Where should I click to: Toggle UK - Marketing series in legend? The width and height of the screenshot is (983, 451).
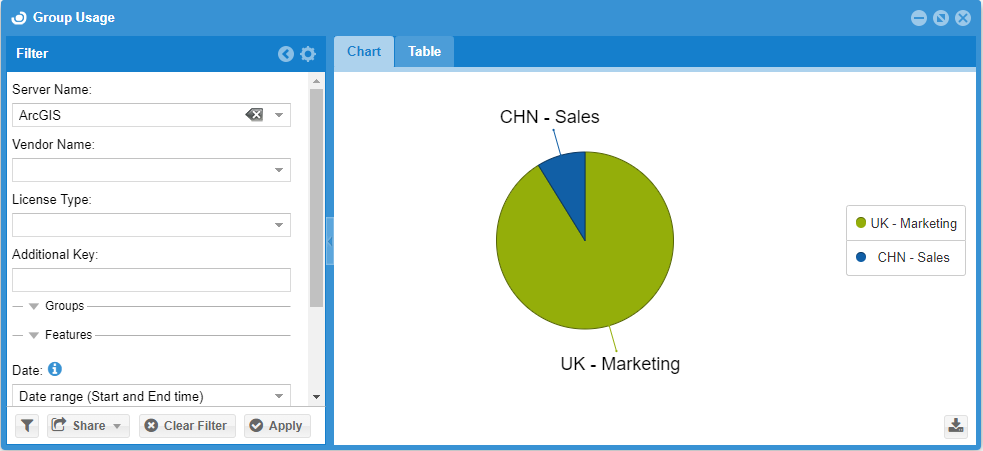[x=905, y=224]
